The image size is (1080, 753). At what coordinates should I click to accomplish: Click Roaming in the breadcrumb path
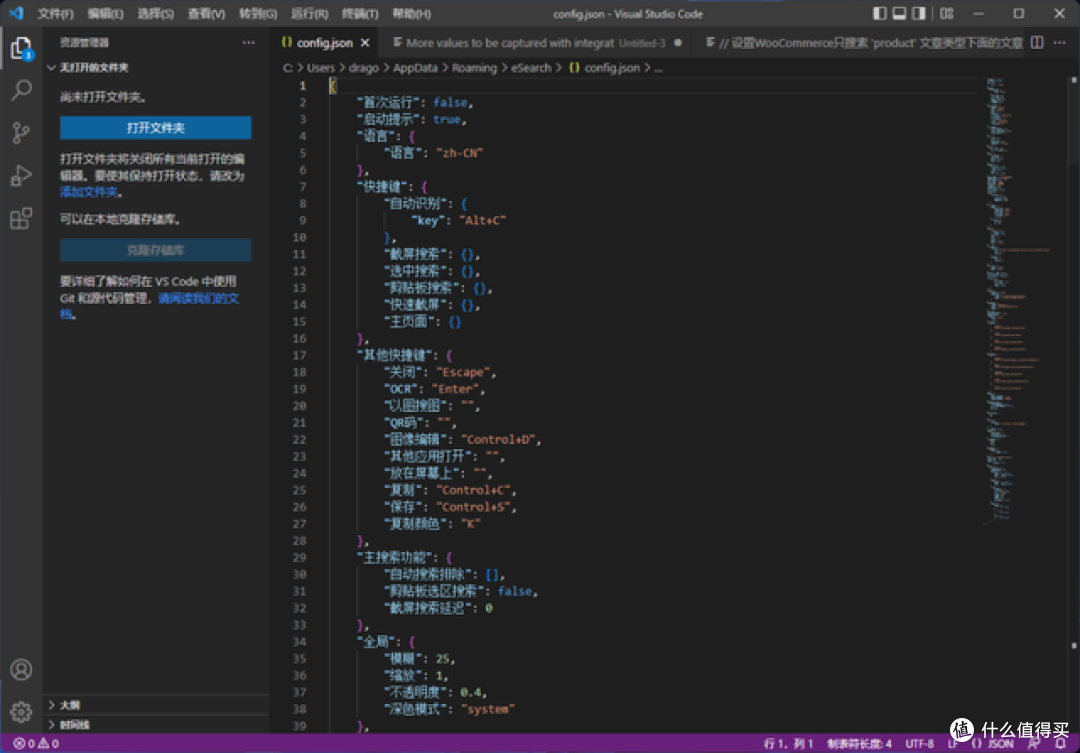(x=475, y=68)
